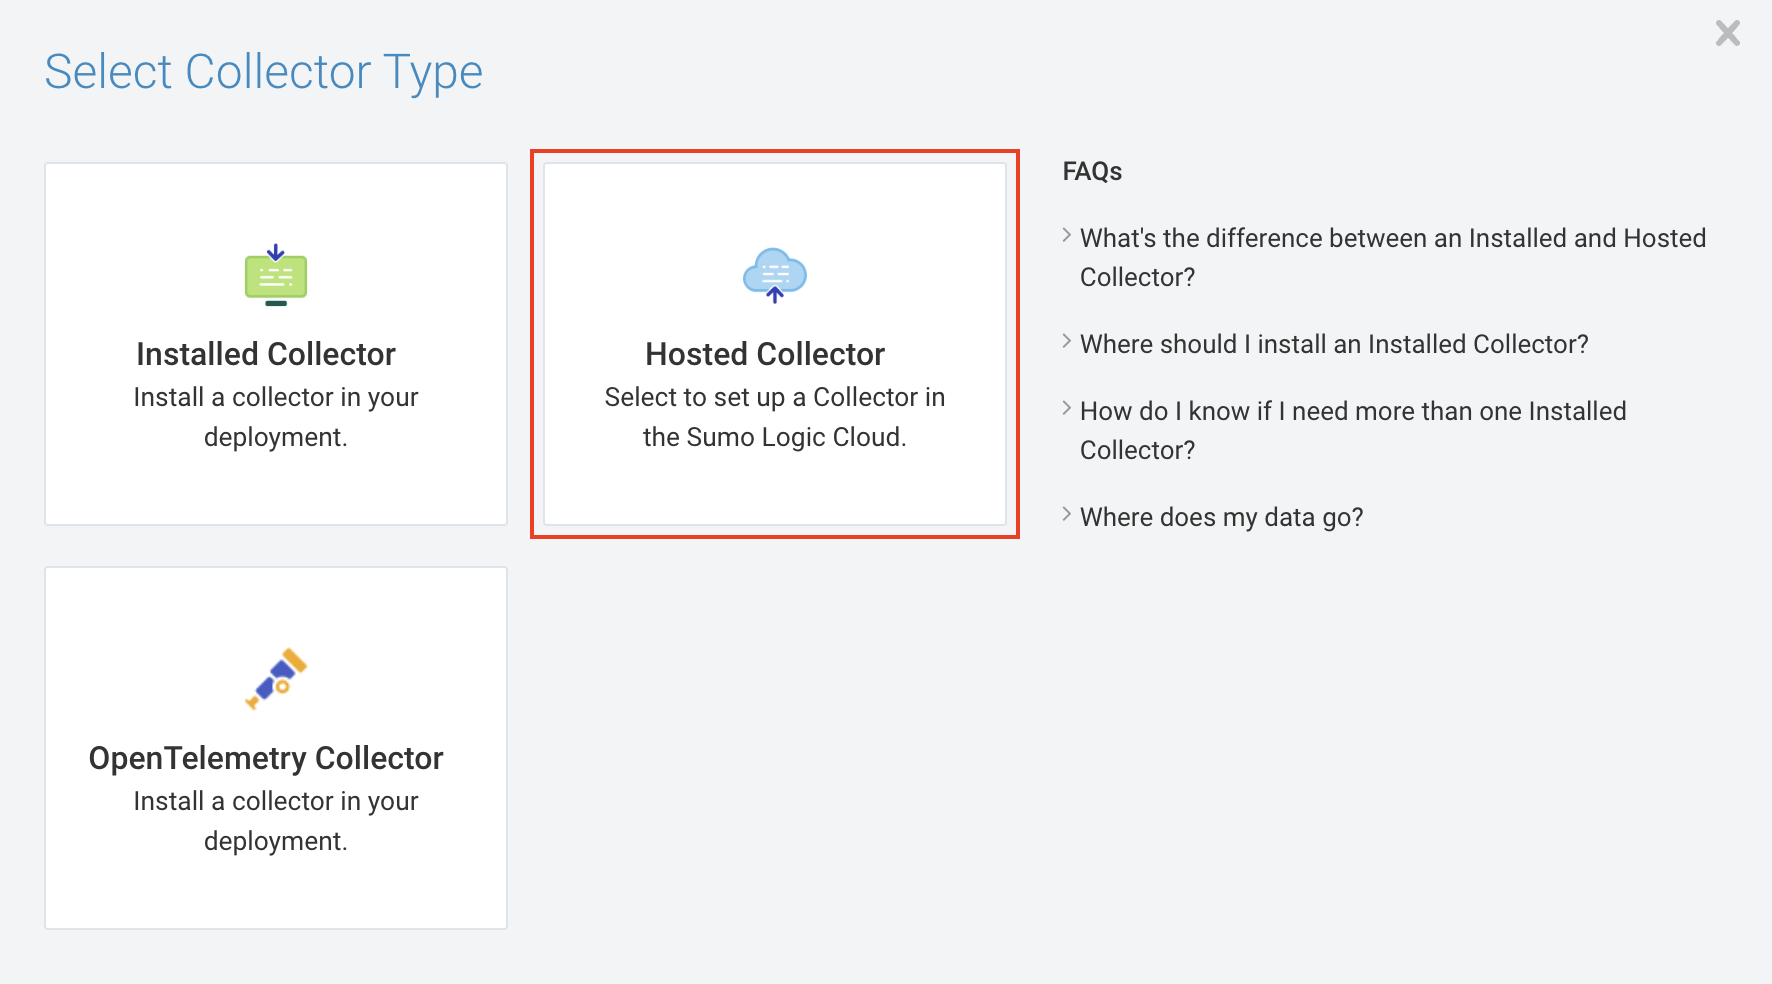1772x984 pixels.
Task: Click the blue Hosted Collector cloud icon
Action: 775,275
